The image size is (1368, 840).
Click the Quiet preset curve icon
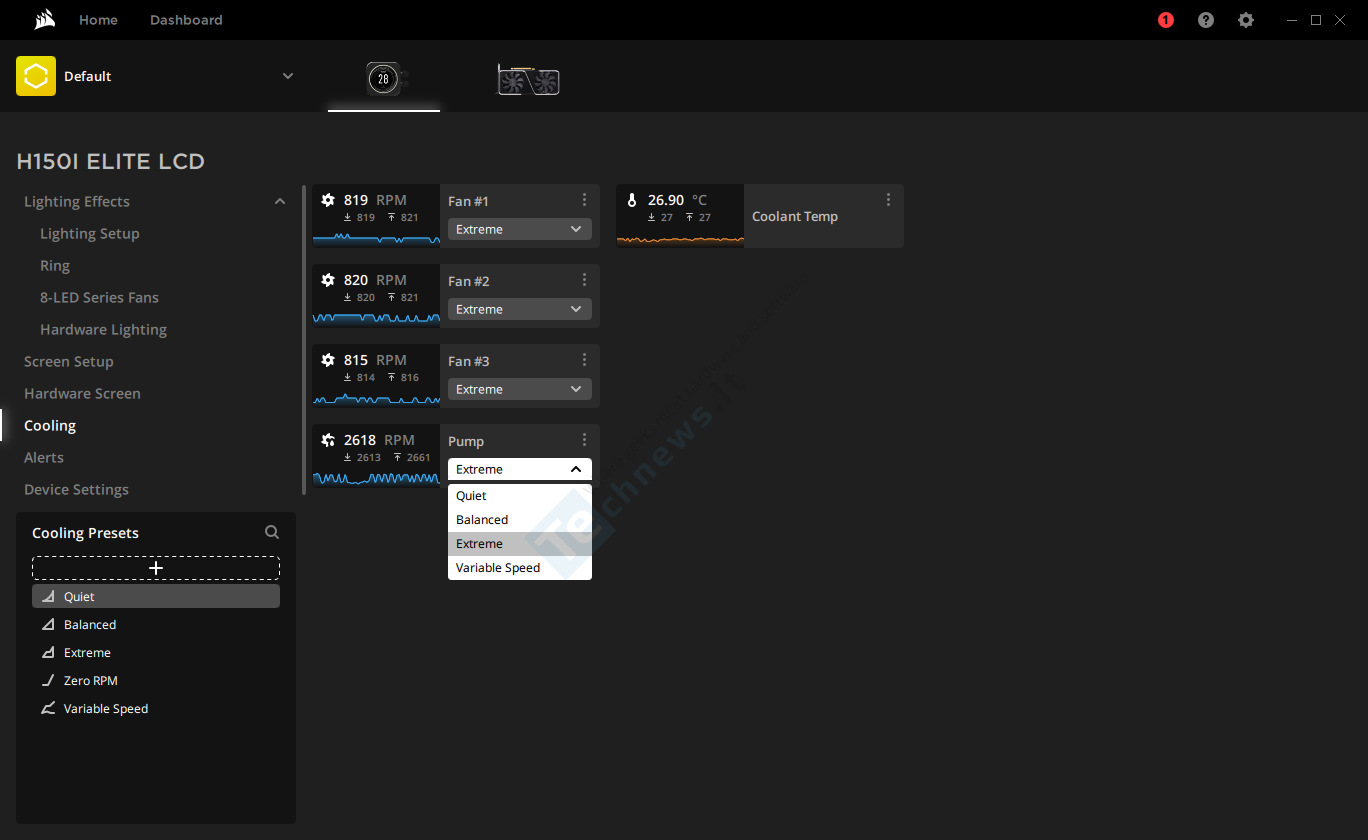(48, 596)
